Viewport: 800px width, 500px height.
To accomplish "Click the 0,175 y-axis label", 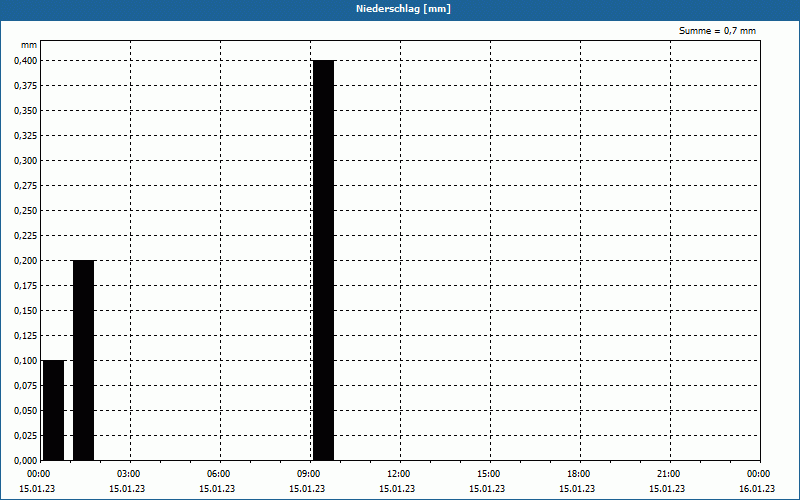I will coord(26,286).
